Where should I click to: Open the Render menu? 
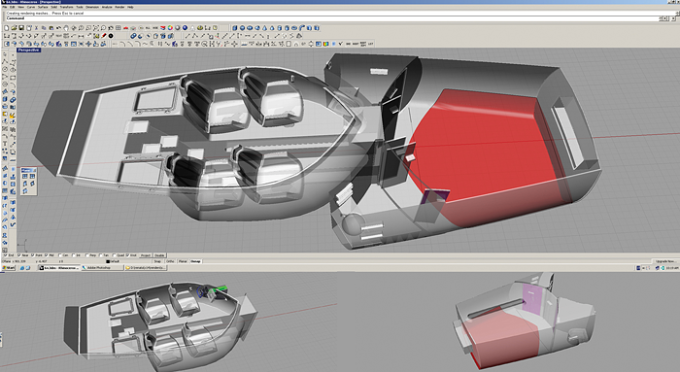tap(120, 7)
